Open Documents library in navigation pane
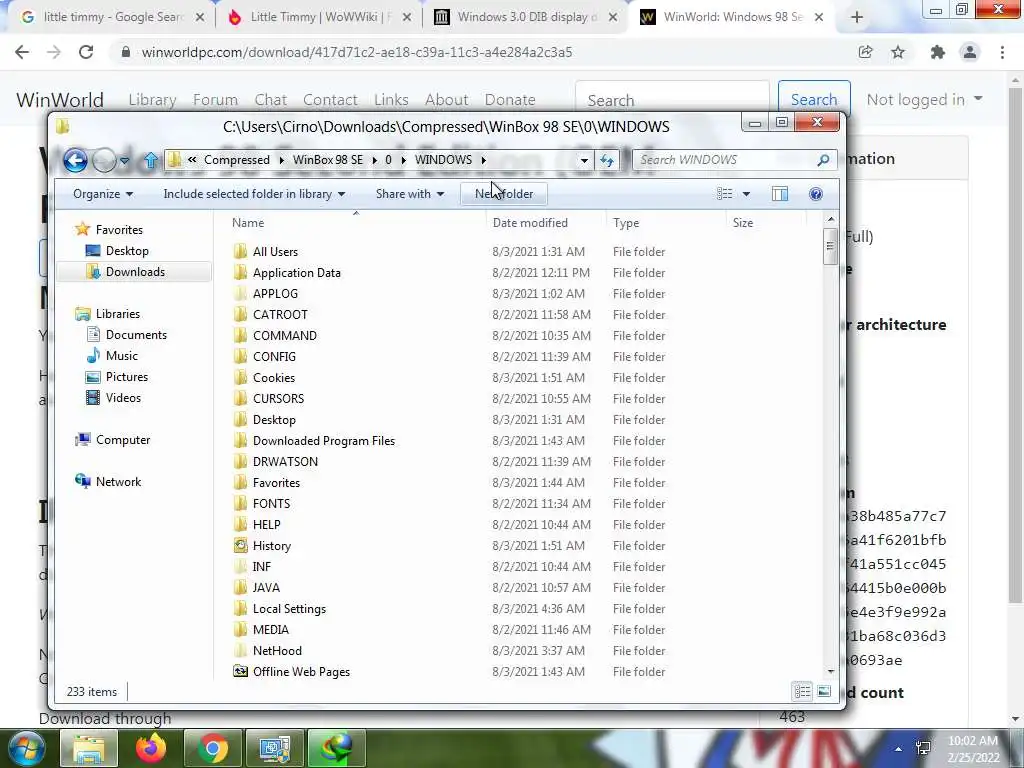This screenshot has height=768, width=1024. point(127,335)
